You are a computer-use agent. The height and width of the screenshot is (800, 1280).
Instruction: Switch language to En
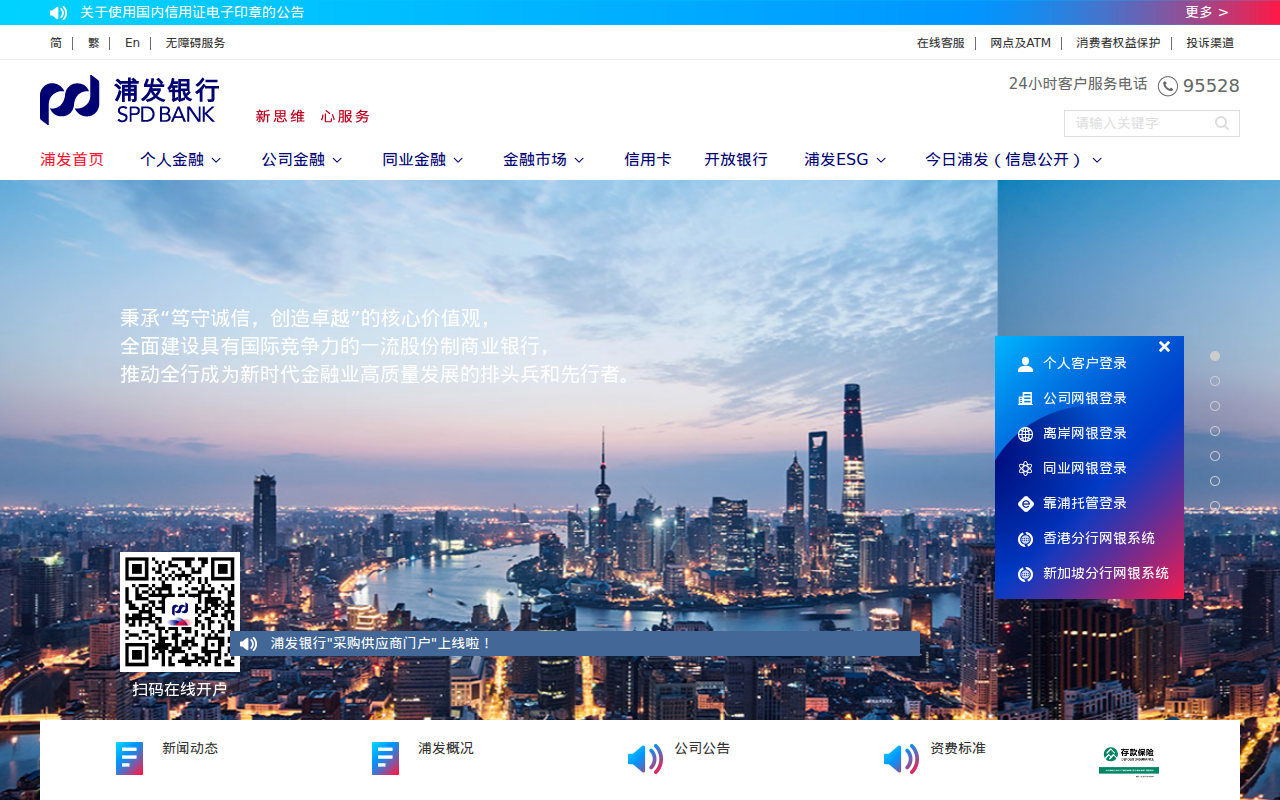(x=132, y=43)
